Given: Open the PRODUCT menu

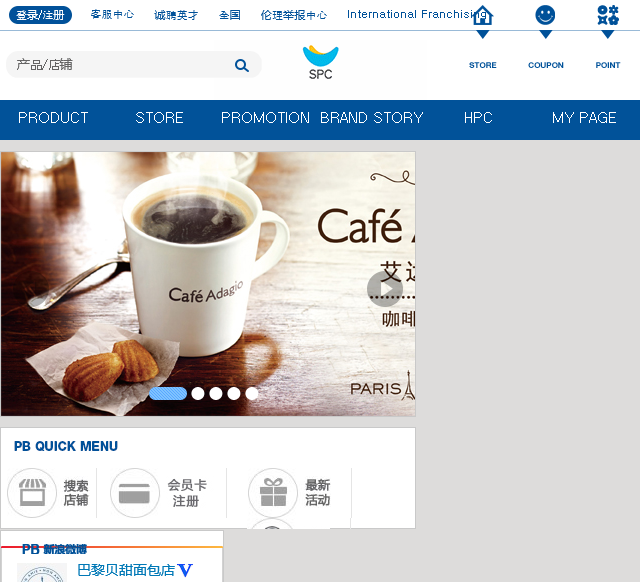Looking at the screenshot, I should [53, 118].
